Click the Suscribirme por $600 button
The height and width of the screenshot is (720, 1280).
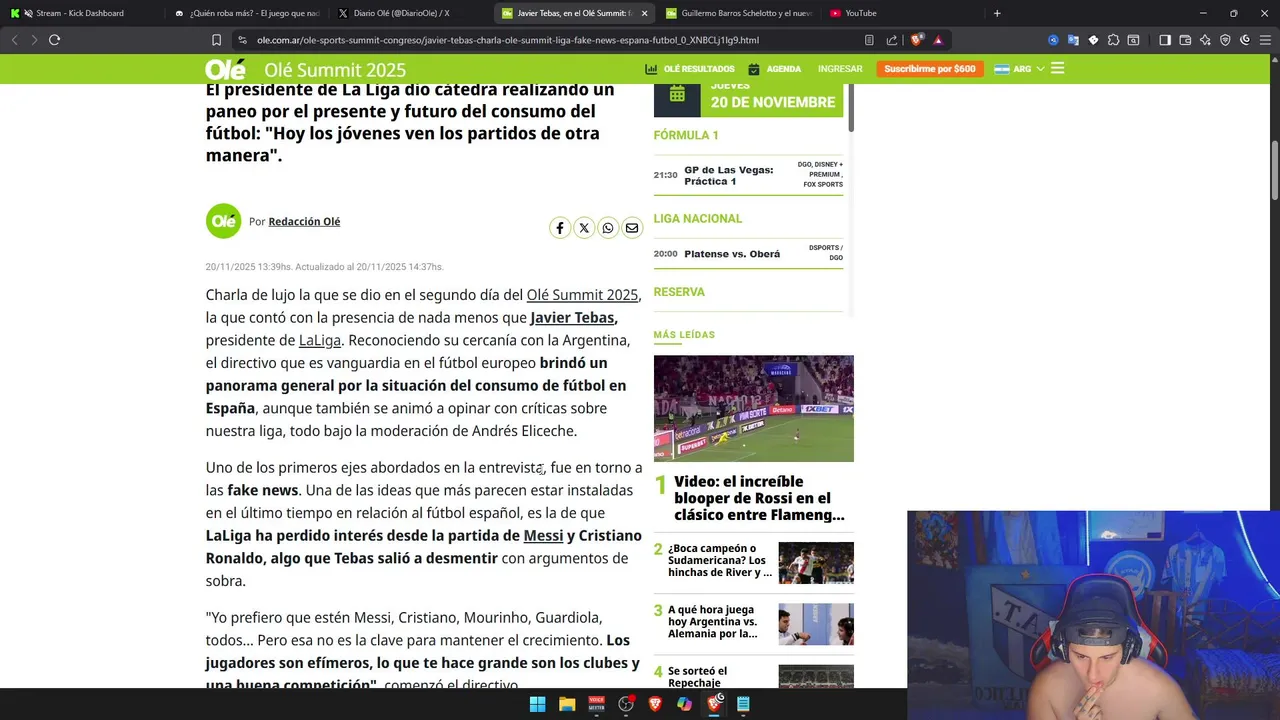click(x=930, y=69)
